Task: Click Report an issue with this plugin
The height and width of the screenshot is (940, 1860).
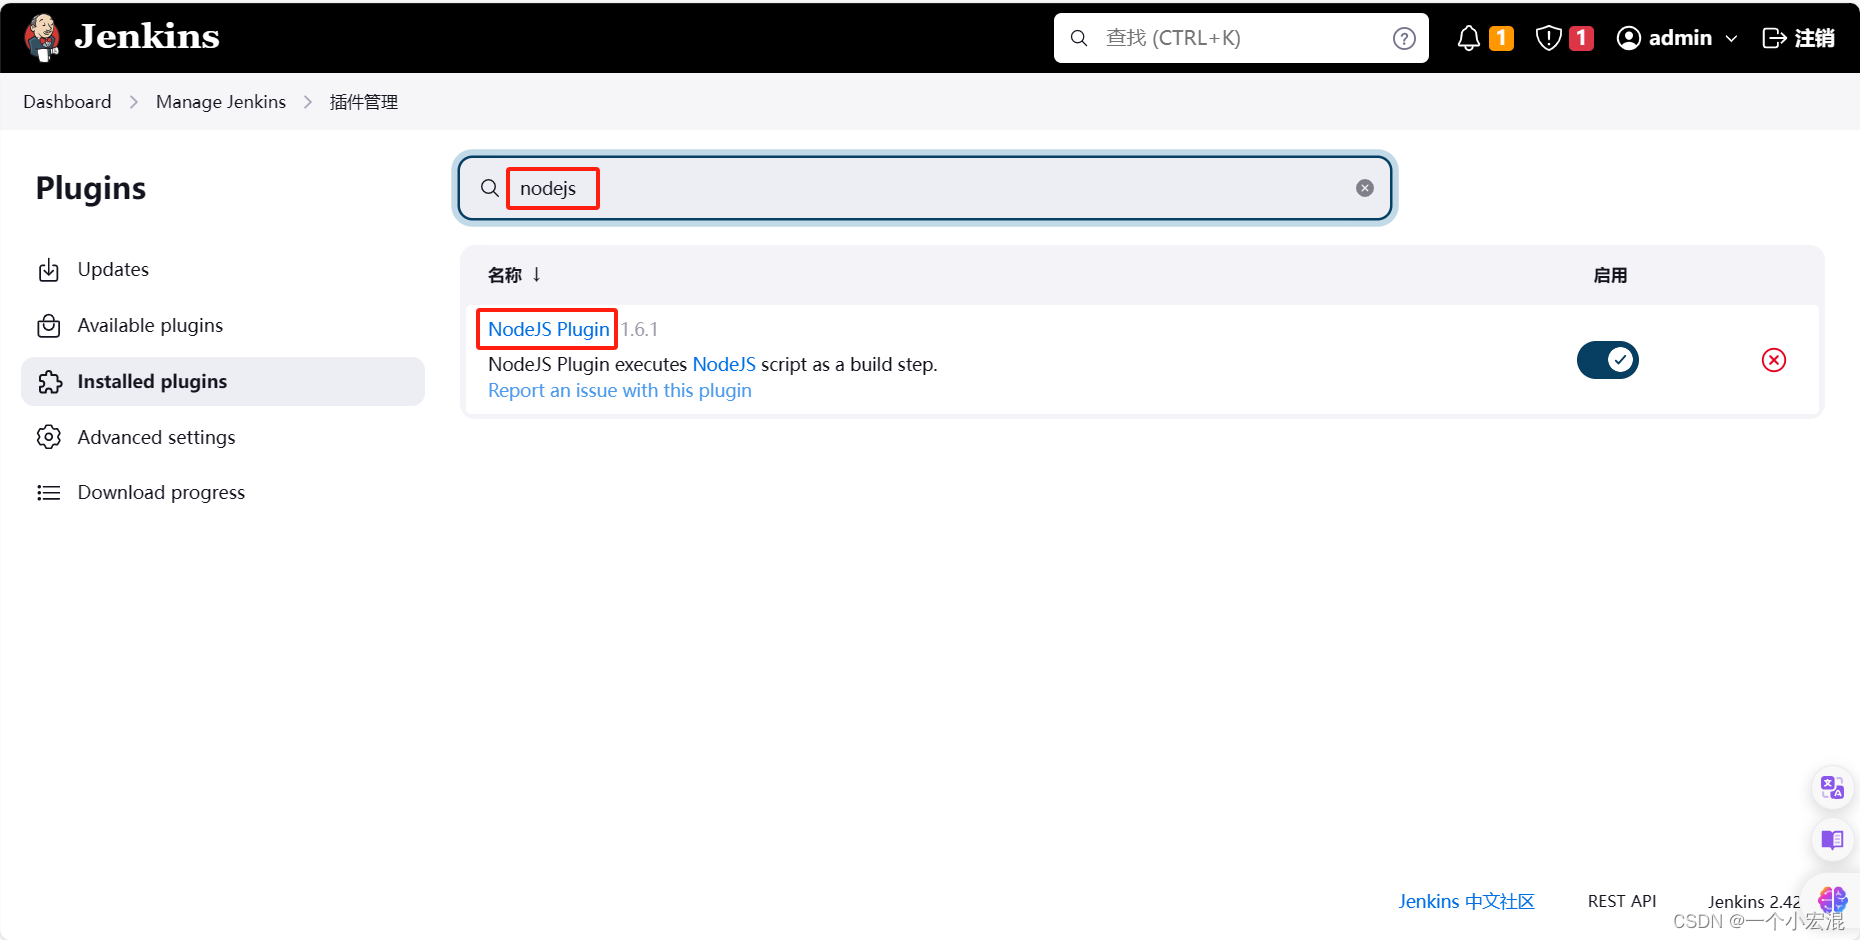Action: click(619, 390)
